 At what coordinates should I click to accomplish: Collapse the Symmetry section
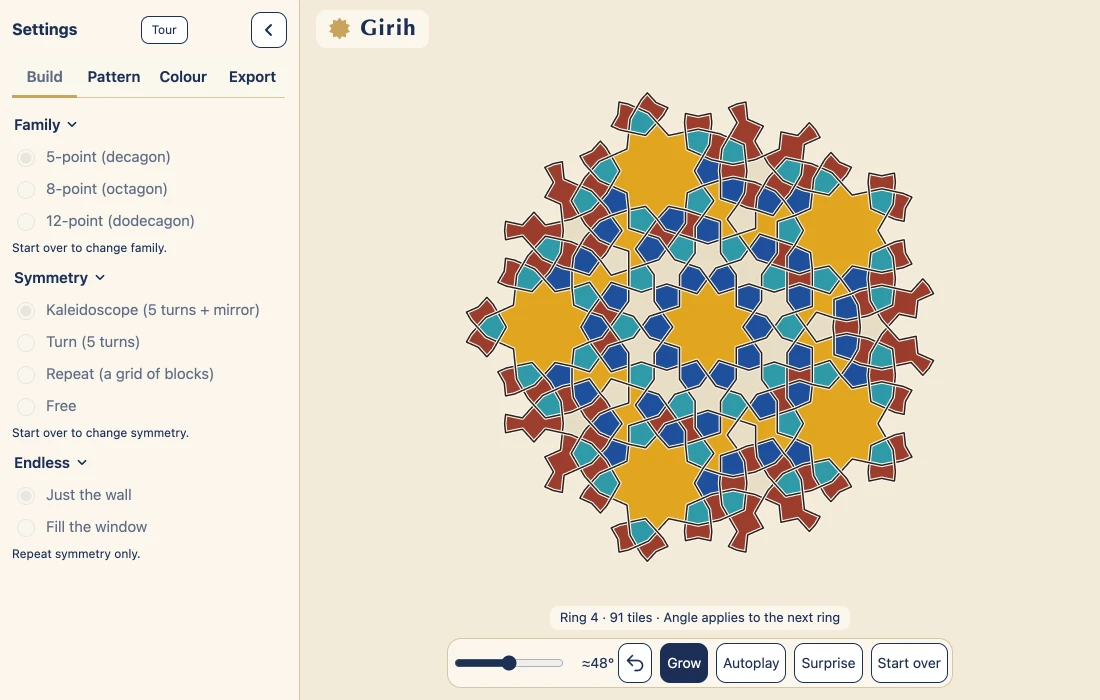[x=60, y=278]
